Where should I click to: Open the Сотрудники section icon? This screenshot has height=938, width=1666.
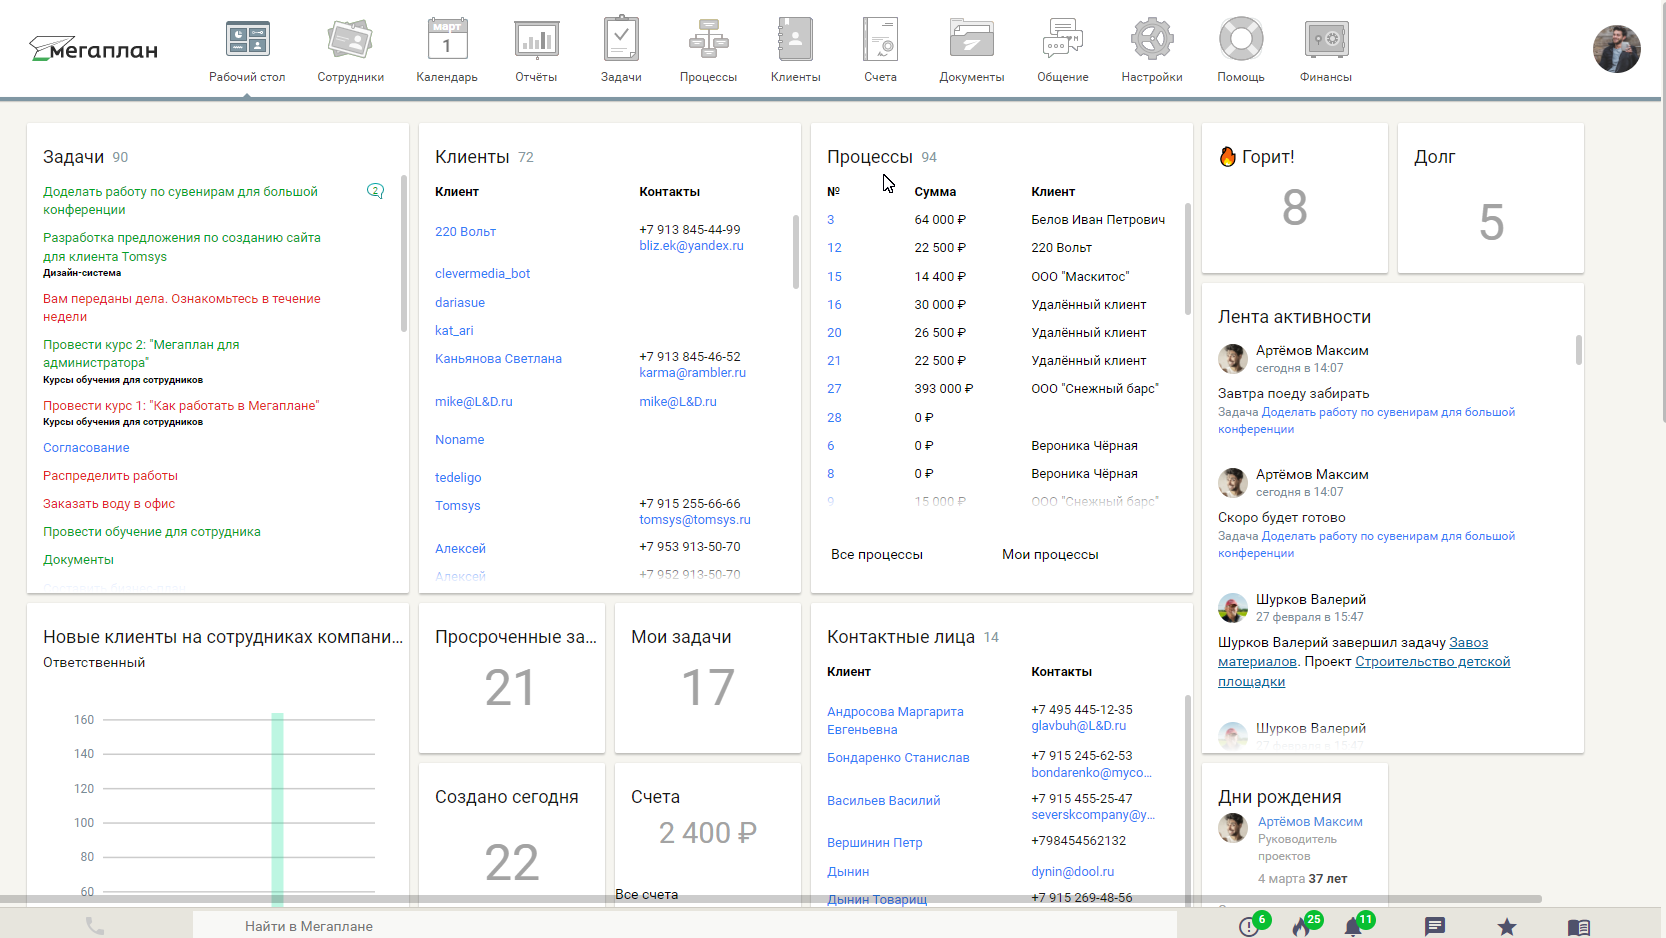[350, 40]
